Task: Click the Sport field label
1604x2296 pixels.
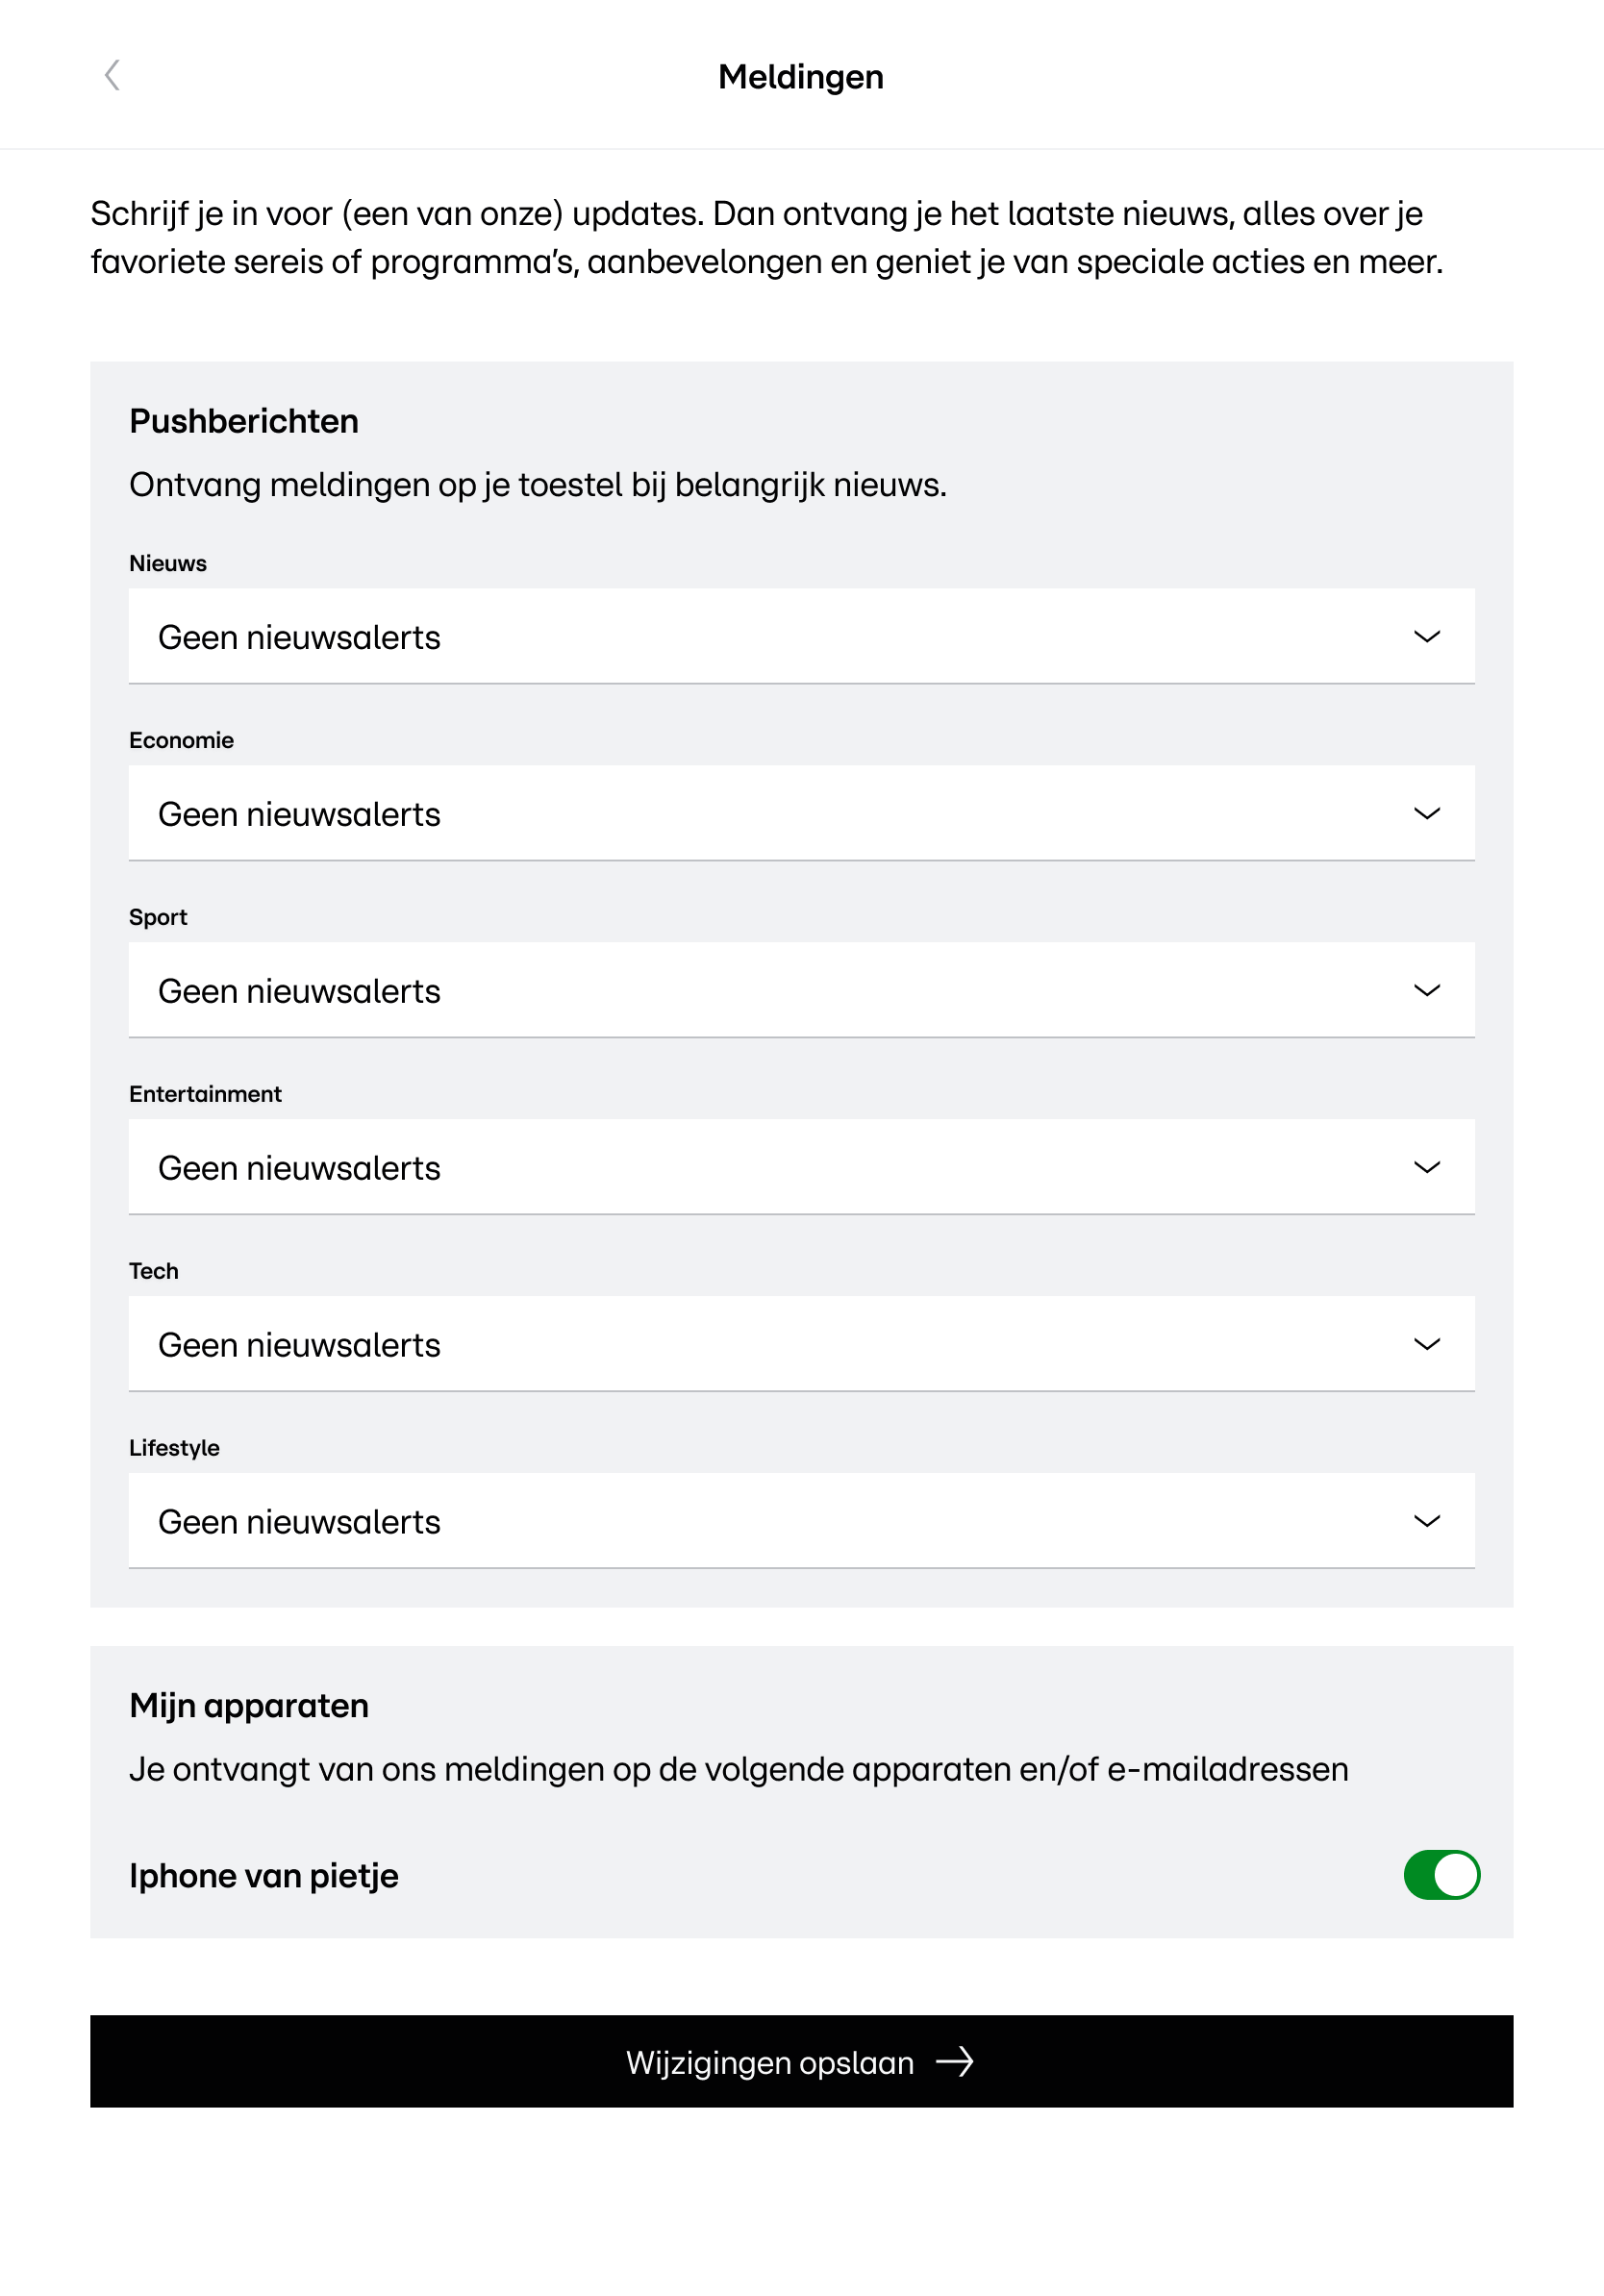Action: pyautogui.click(x=158, y=918)
